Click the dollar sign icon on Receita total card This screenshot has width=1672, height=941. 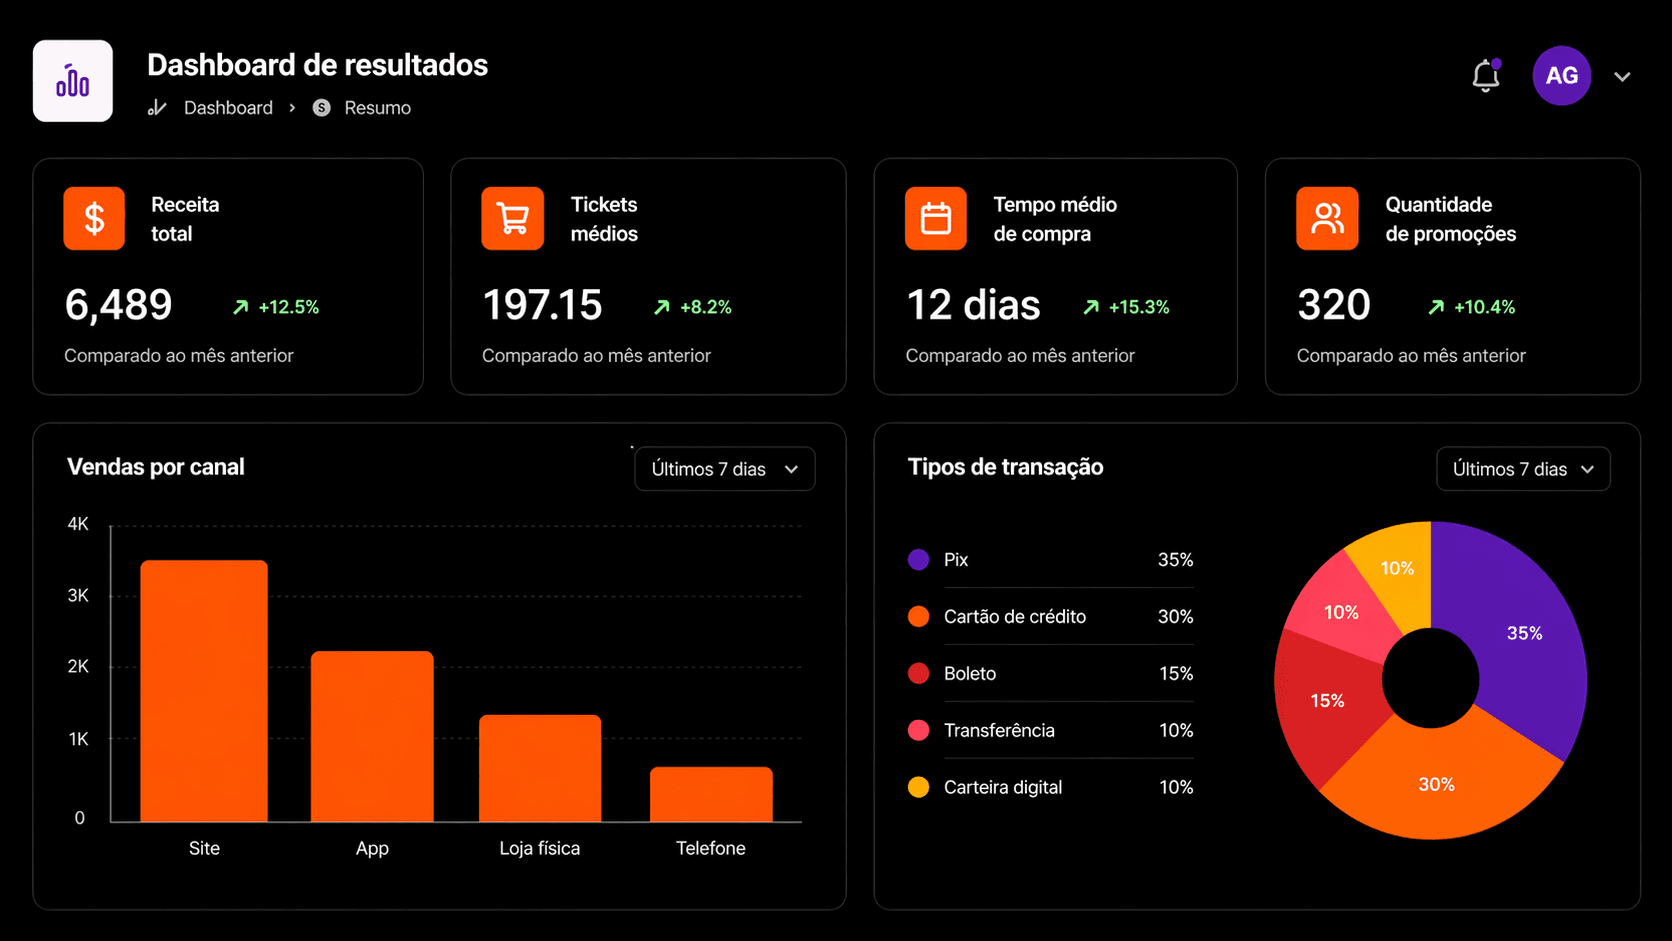(x=93, y=218)
